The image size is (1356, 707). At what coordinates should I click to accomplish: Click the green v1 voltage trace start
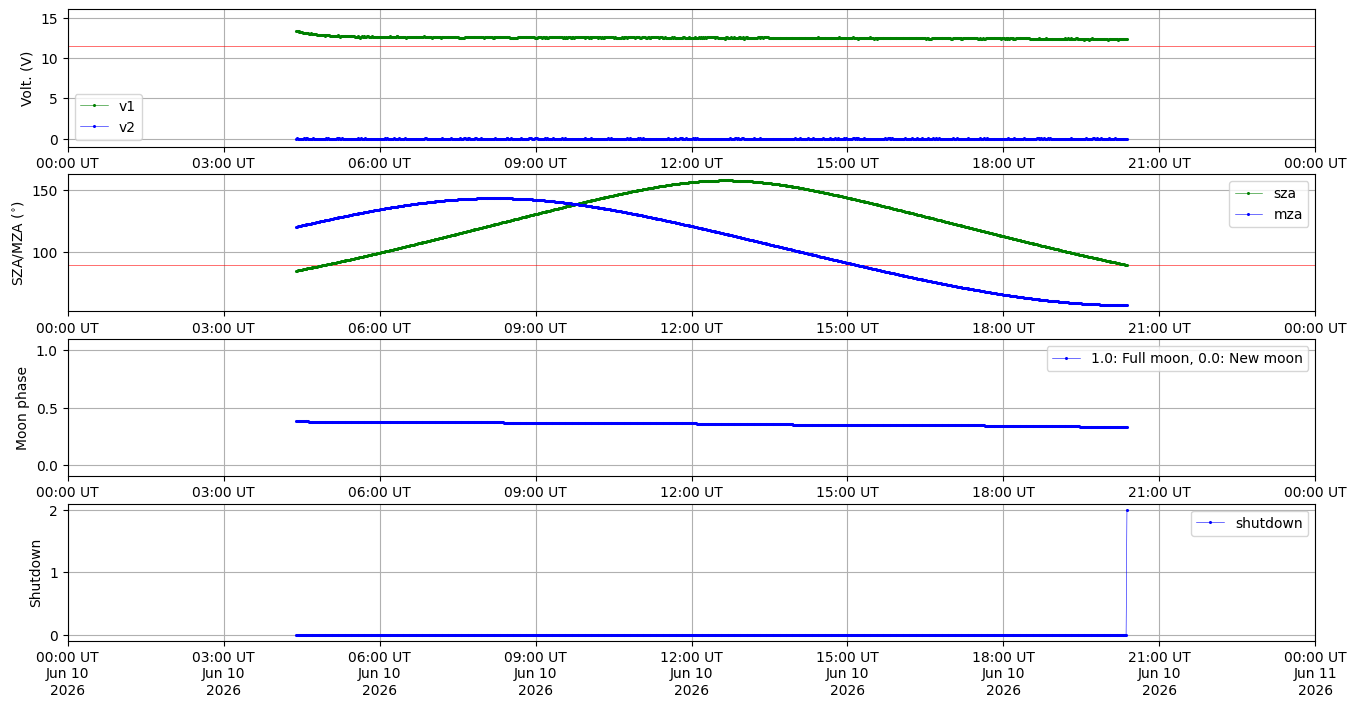(297, 31)
